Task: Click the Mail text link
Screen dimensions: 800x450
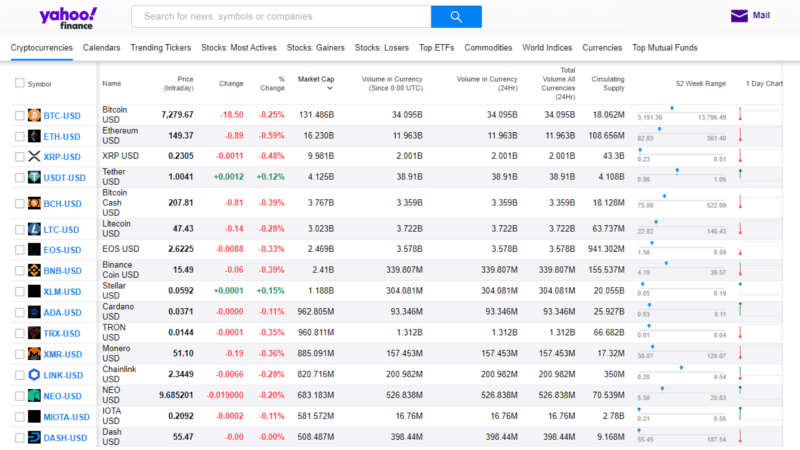Action: pyautogui.click(x=761, y=15)
